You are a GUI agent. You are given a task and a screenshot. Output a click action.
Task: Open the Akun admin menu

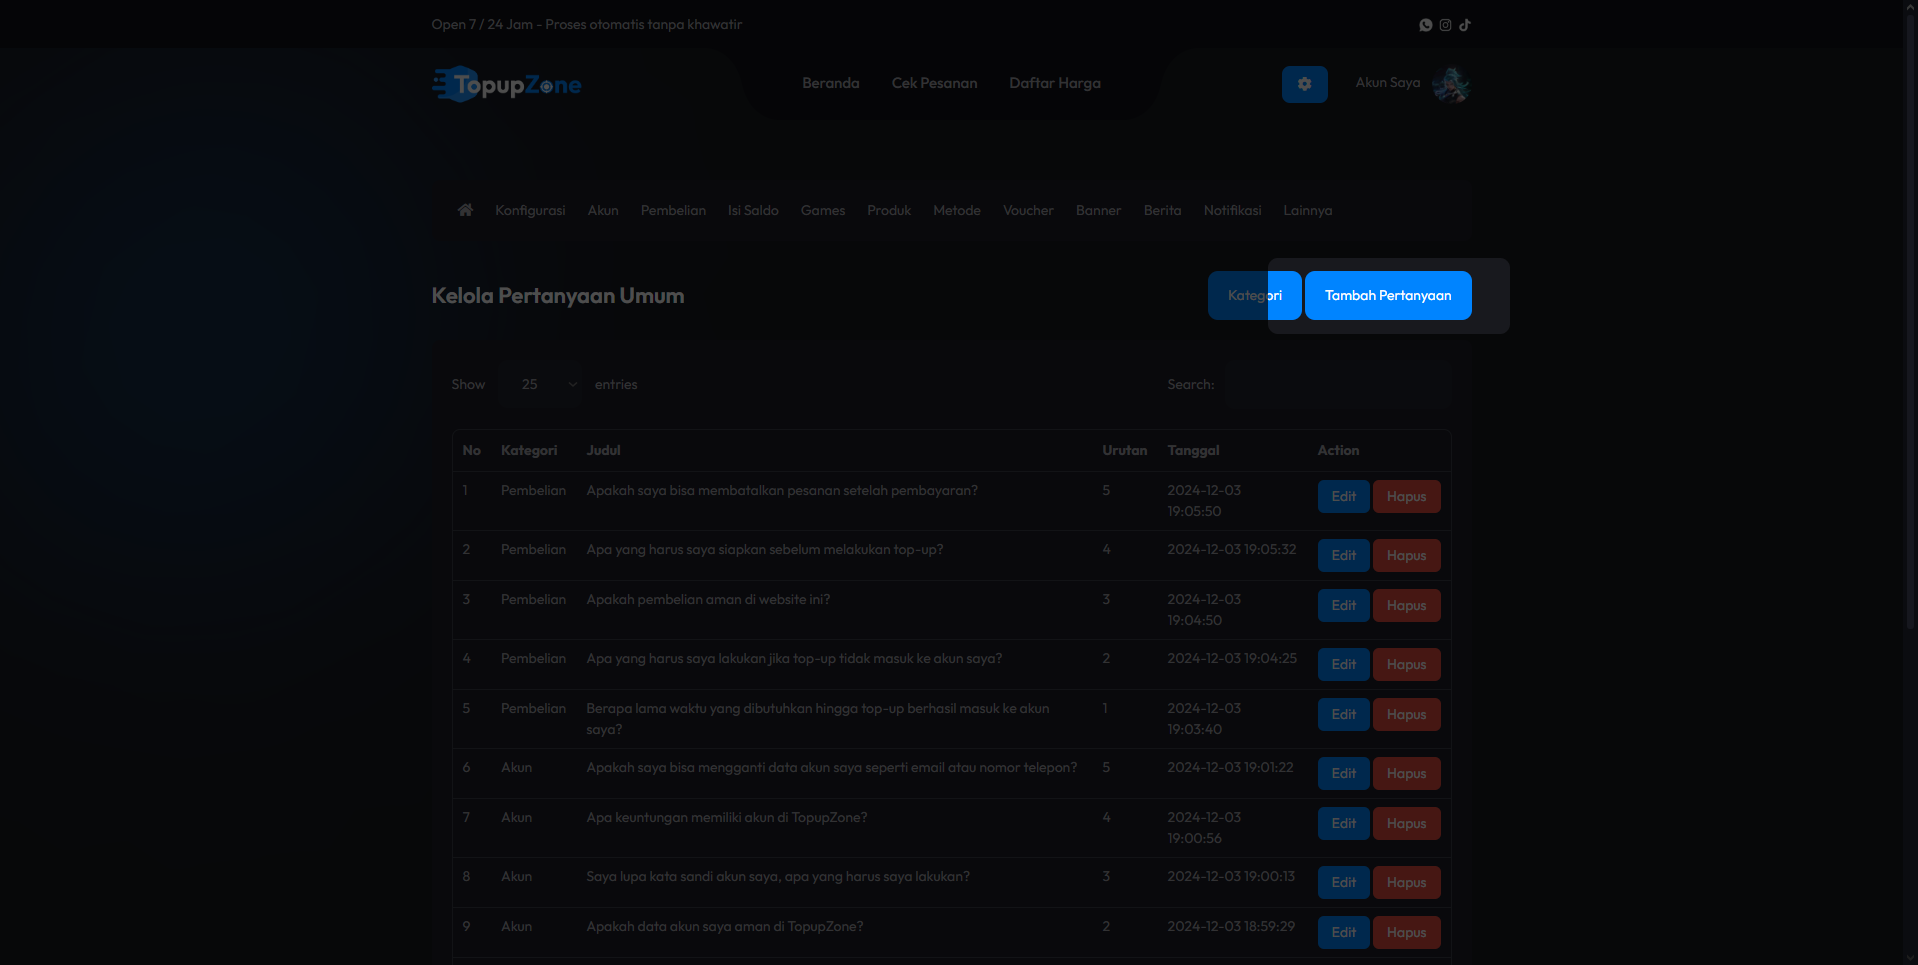pos(603,210)
